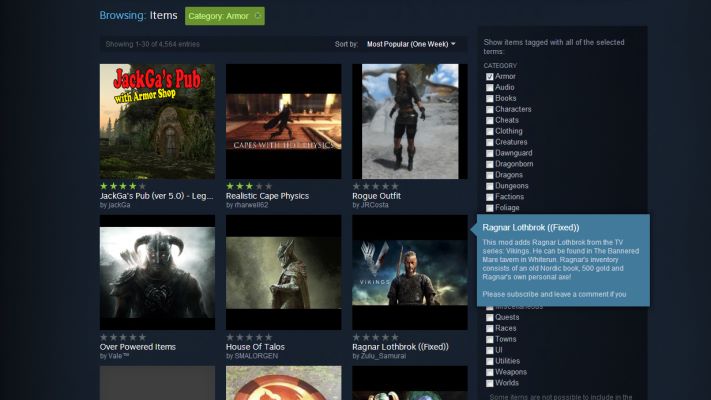
Task: Enable the Races category filter
Action: coord(489,328)
